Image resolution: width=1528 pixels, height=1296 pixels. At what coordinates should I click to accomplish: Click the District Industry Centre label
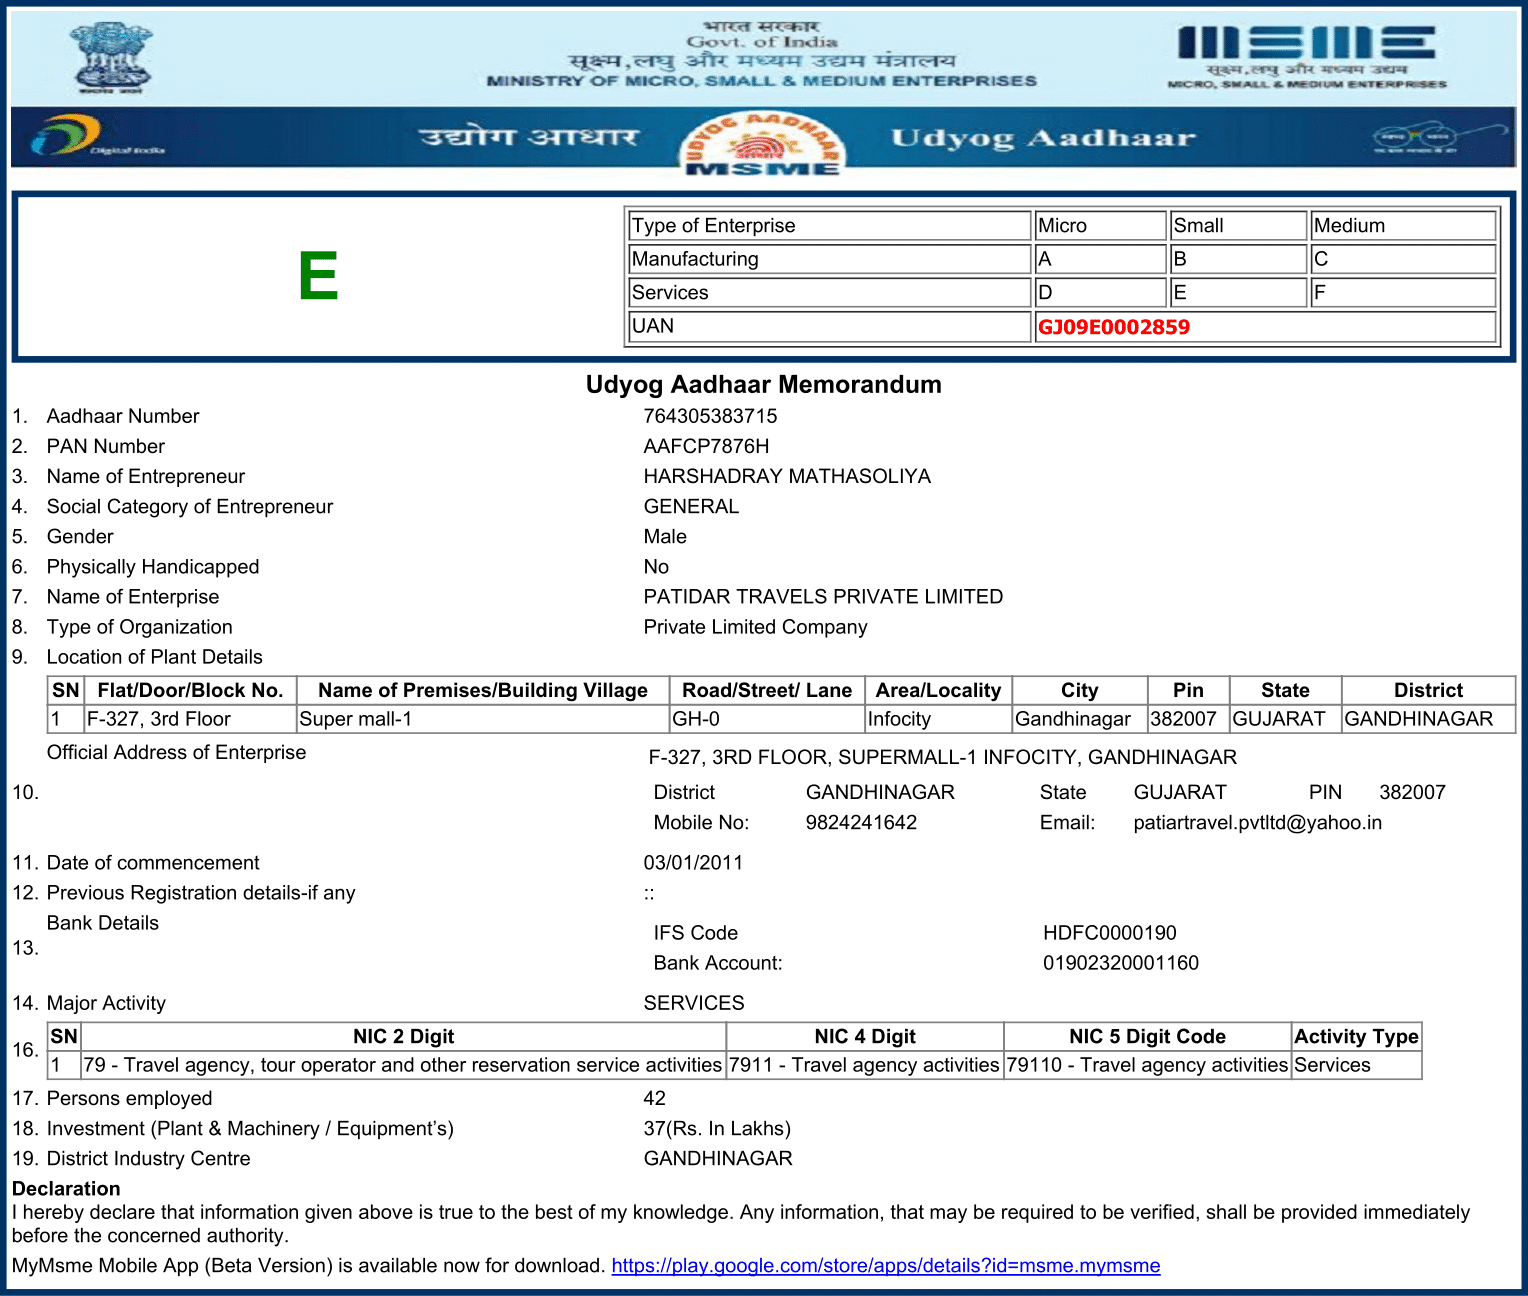[148, 1158]
